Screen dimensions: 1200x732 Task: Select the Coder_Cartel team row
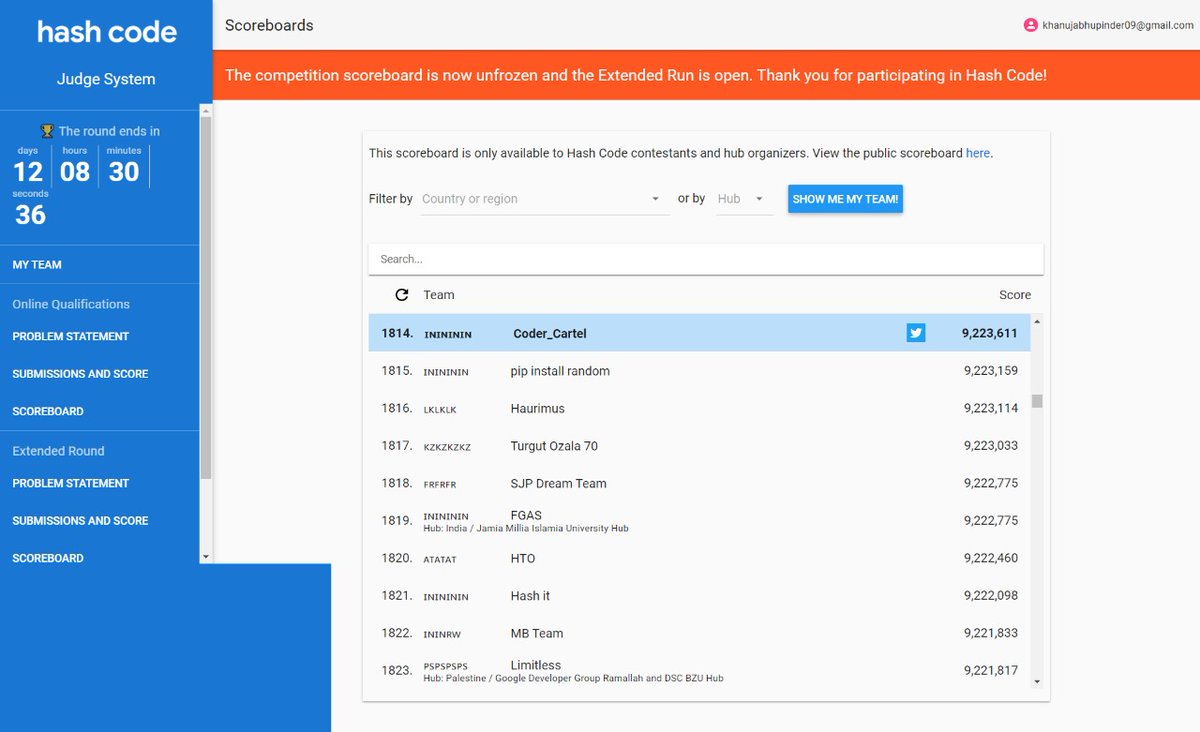[699, 333]
